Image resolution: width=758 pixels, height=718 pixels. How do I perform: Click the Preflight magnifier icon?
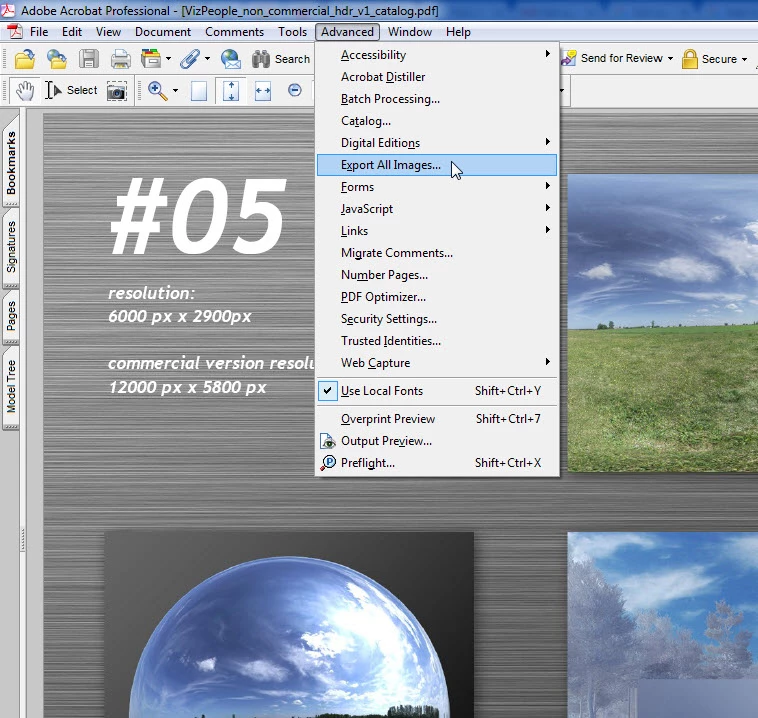coord(328,463)
